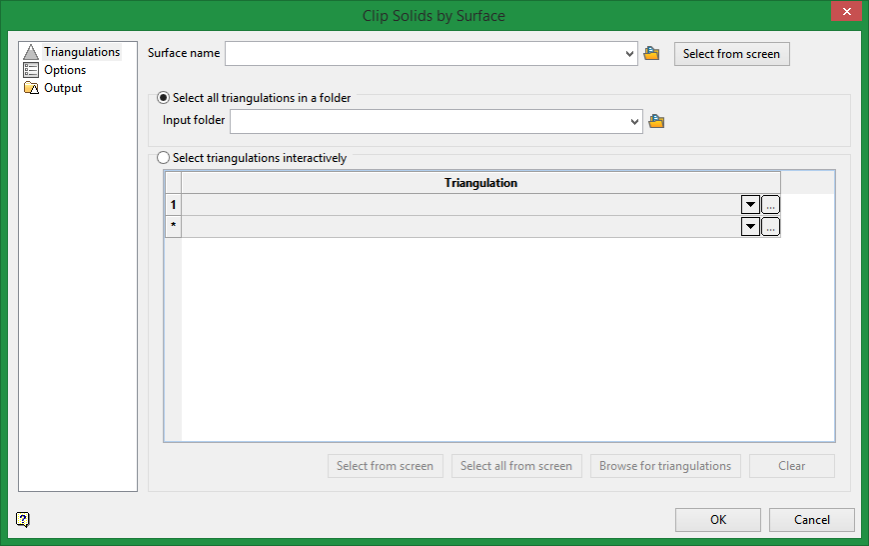Expand the Surface name dropdown
Viewport: 869px width, 546px height.
pyautogui.click(x=629, y=54)
